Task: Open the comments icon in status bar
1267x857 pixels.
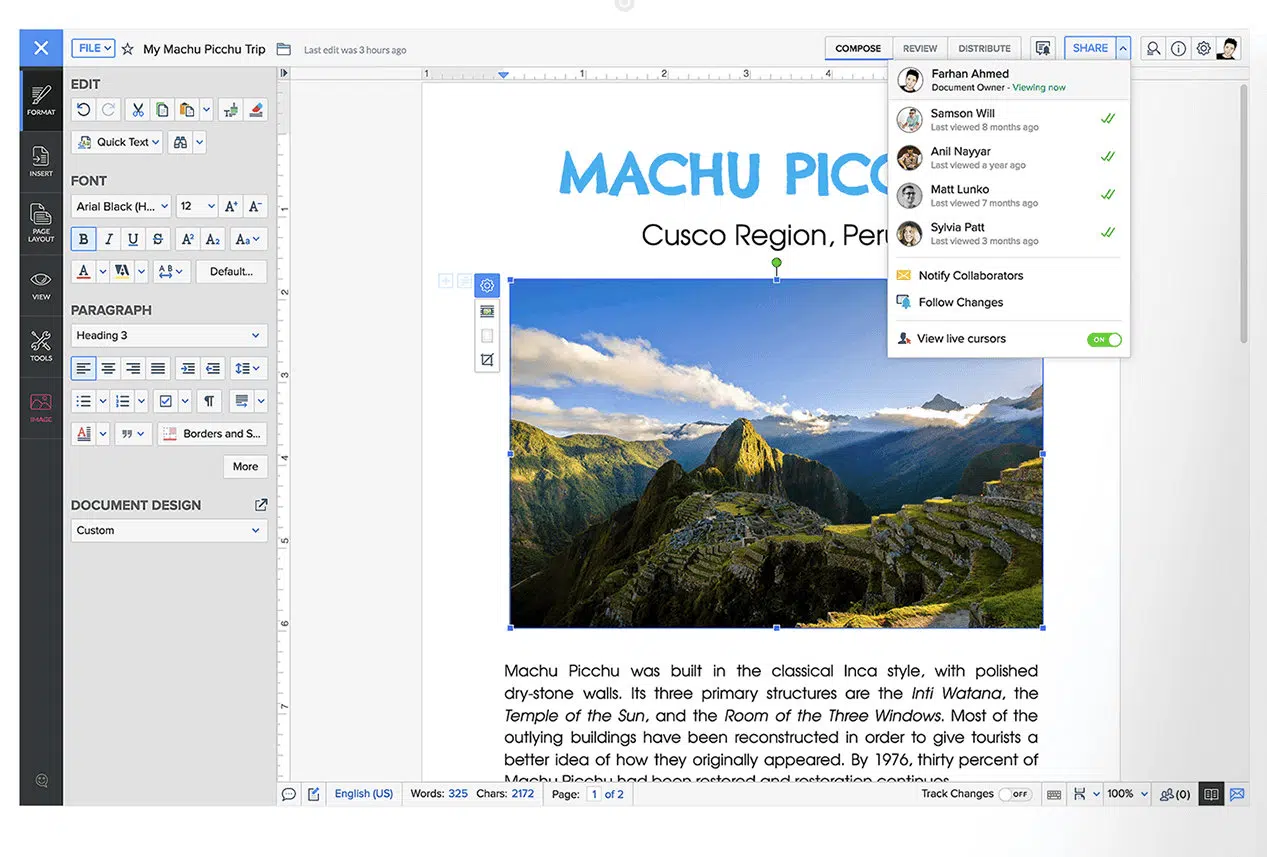Action: click(289, 794)
